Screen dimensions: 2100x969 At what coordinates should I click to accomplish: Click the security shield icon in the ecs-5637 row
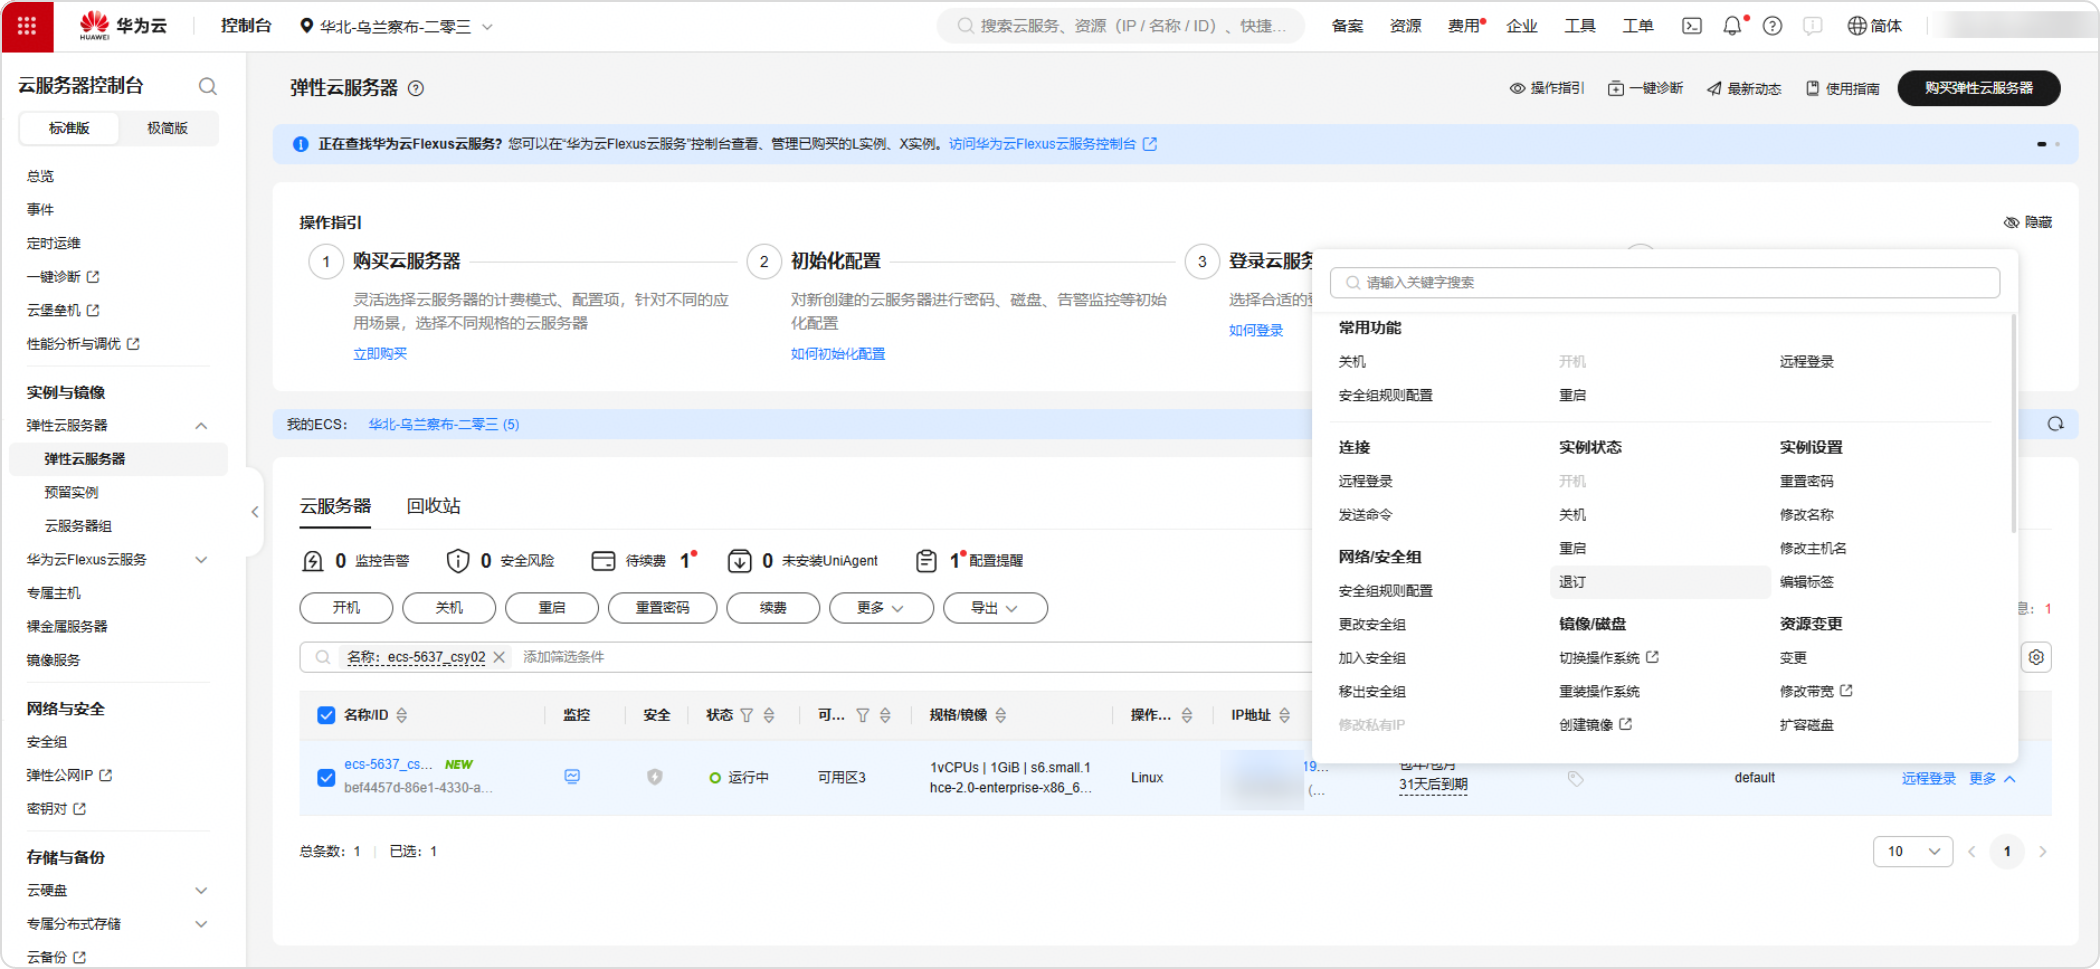click(x=655, y=777)
